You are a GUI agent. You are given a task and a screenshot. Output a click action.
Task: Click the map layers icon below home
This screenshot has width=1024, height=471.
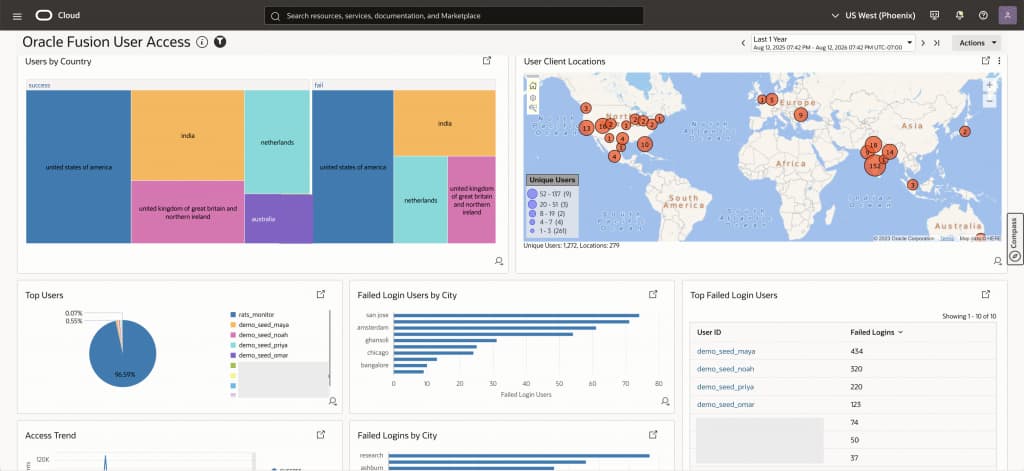coord(533,97)
